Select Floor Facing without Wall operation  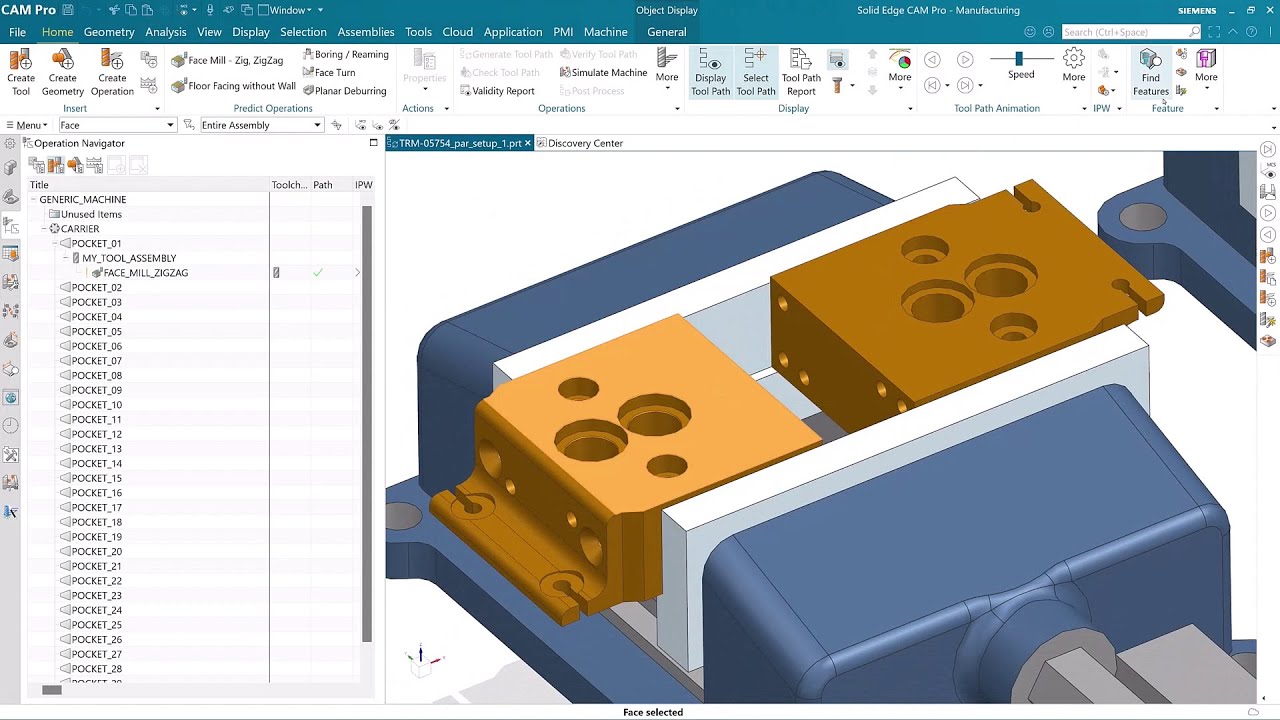click(233, 86)
